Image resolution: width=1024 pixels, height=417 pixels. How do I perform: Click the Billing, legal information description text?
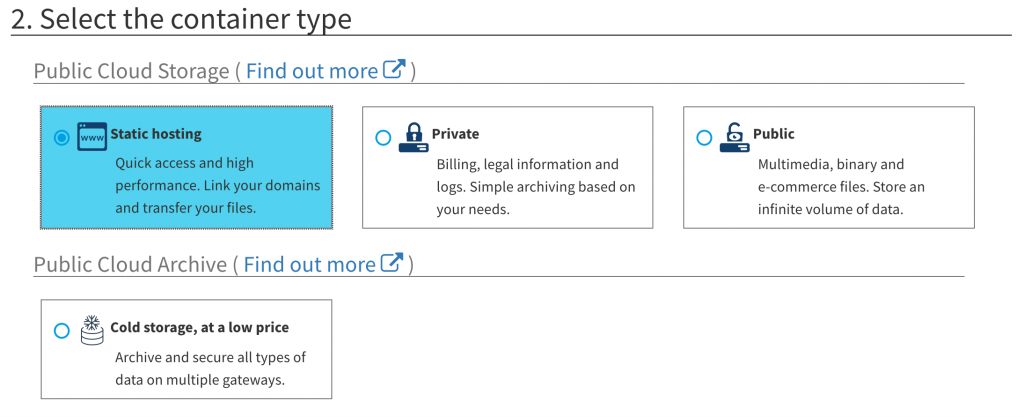tap(536, 187)
